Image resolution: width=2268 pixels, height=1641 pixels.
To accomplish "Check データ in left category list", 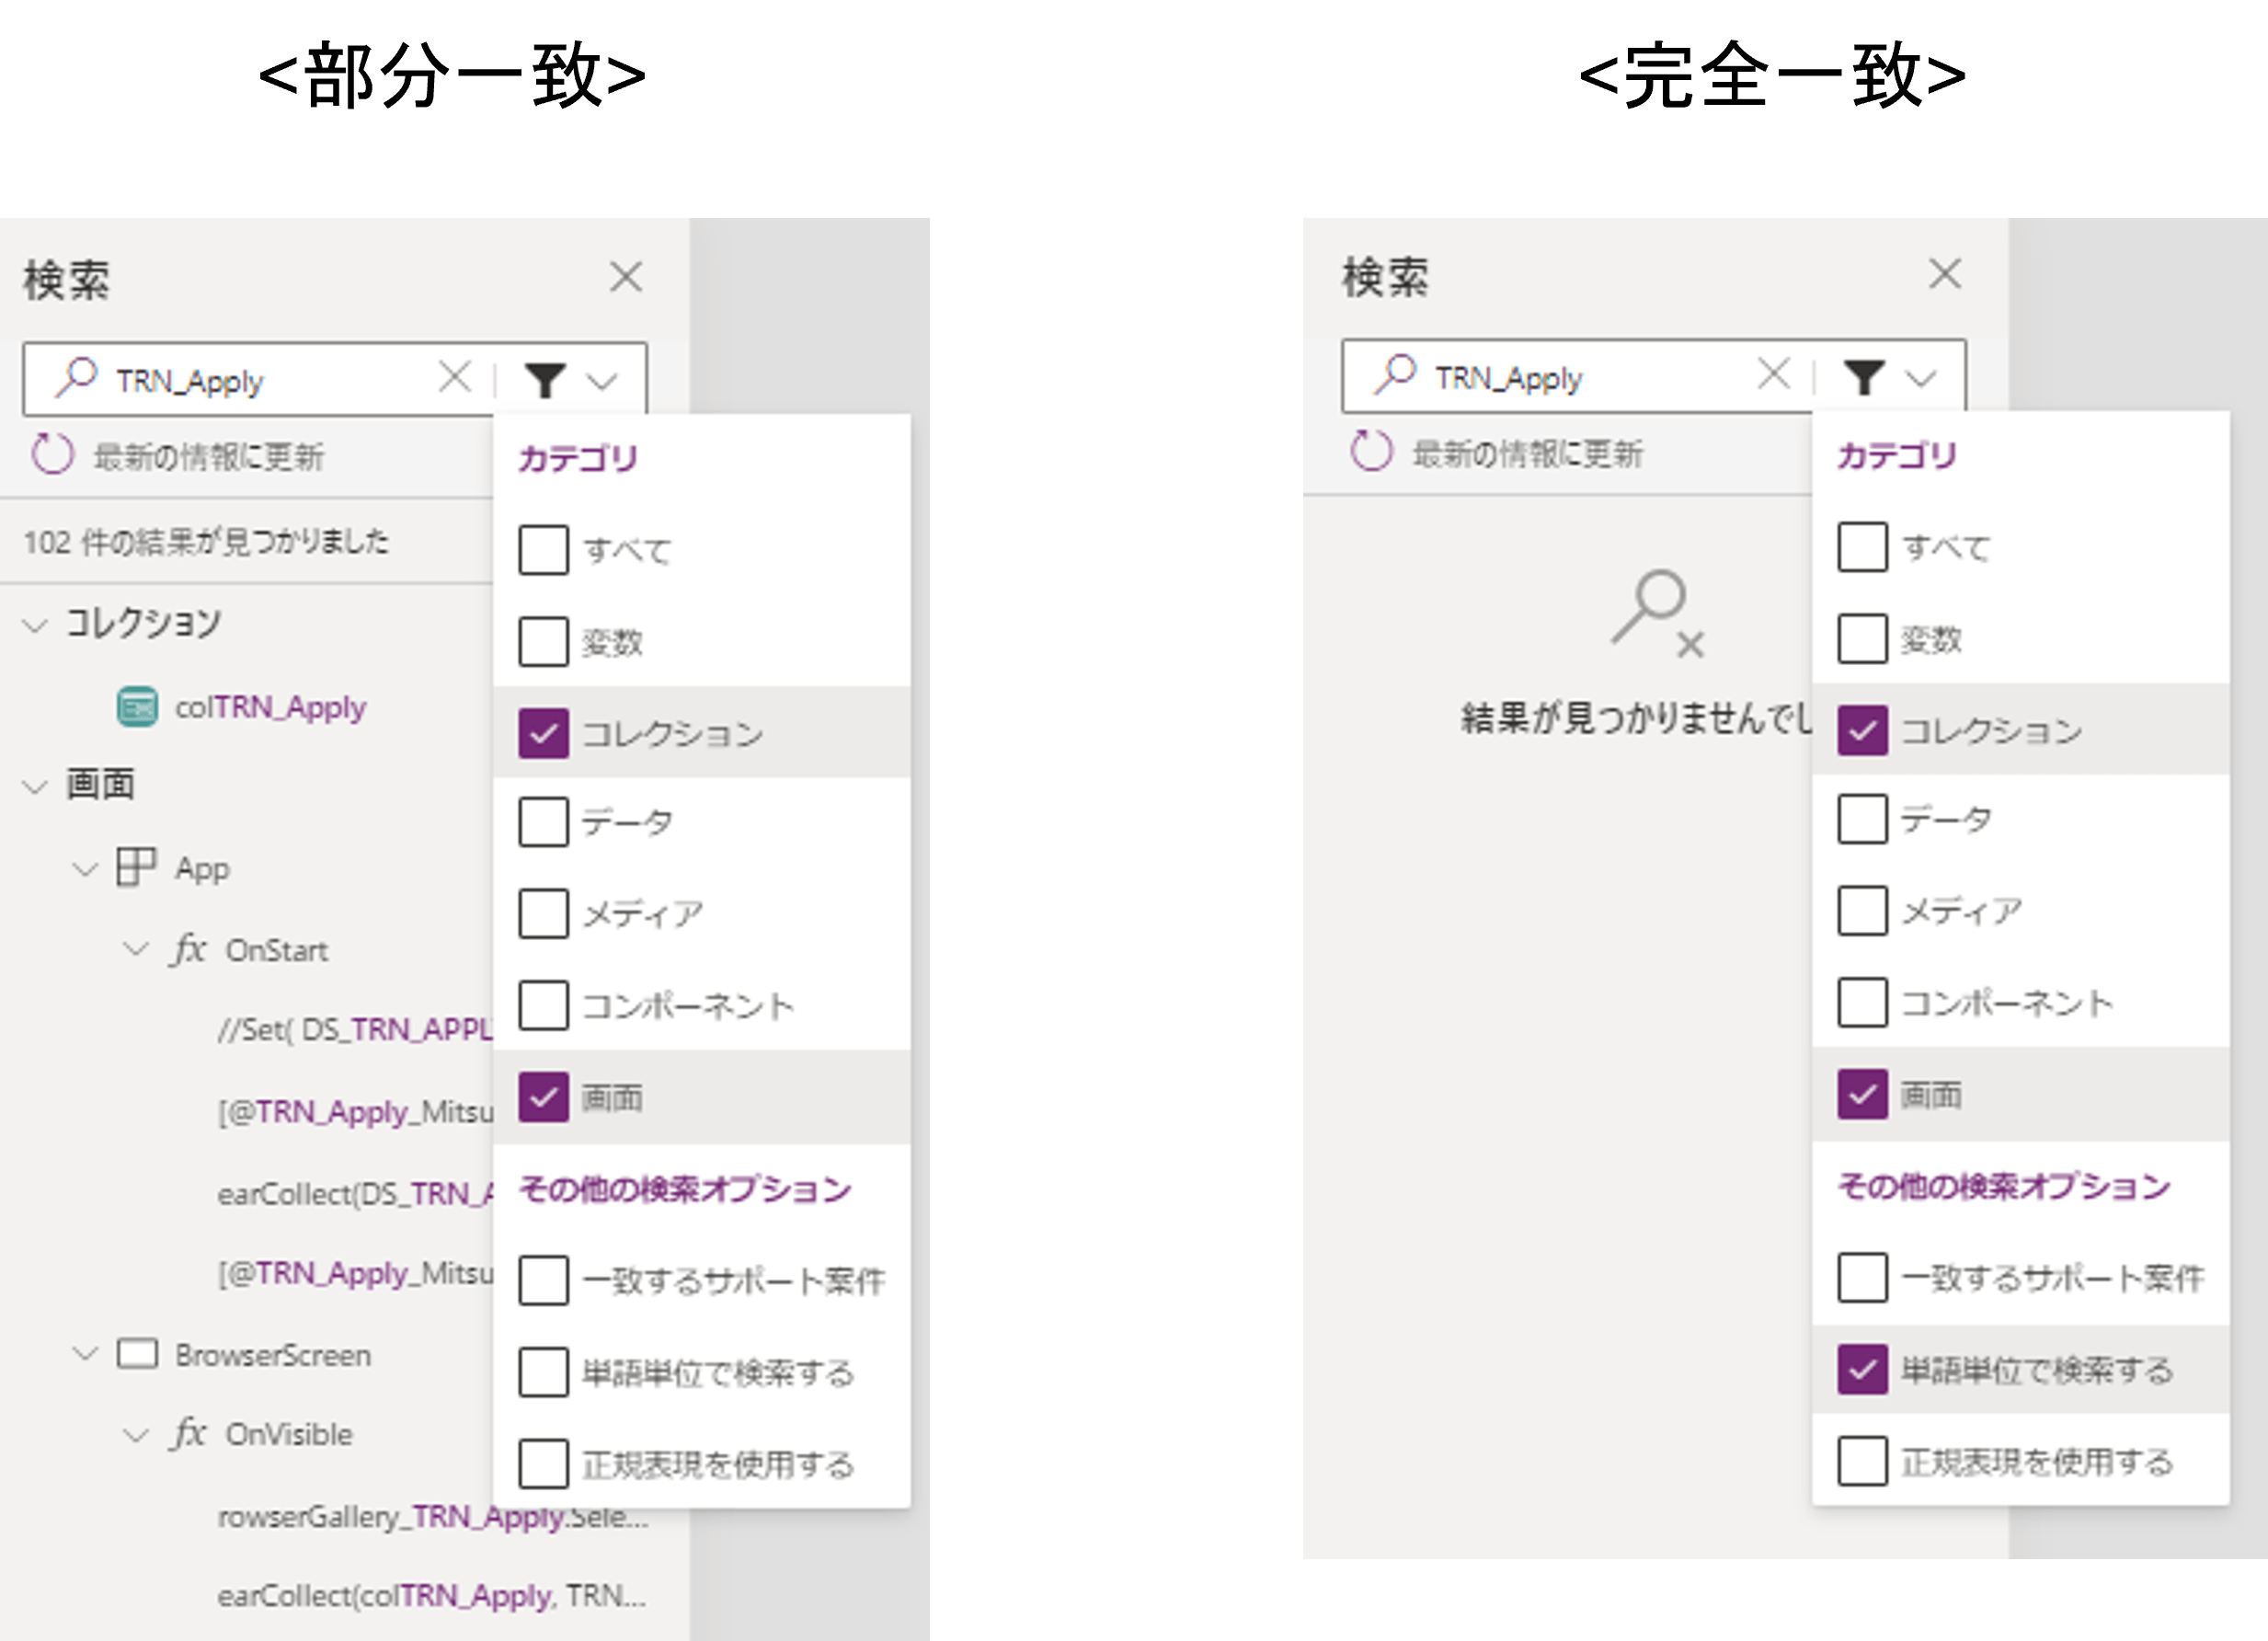I will [x=544, y=822].
